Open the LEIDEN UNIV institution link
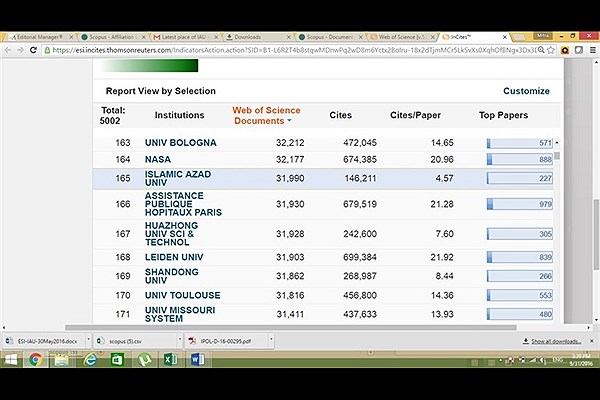 click(174, 257)
